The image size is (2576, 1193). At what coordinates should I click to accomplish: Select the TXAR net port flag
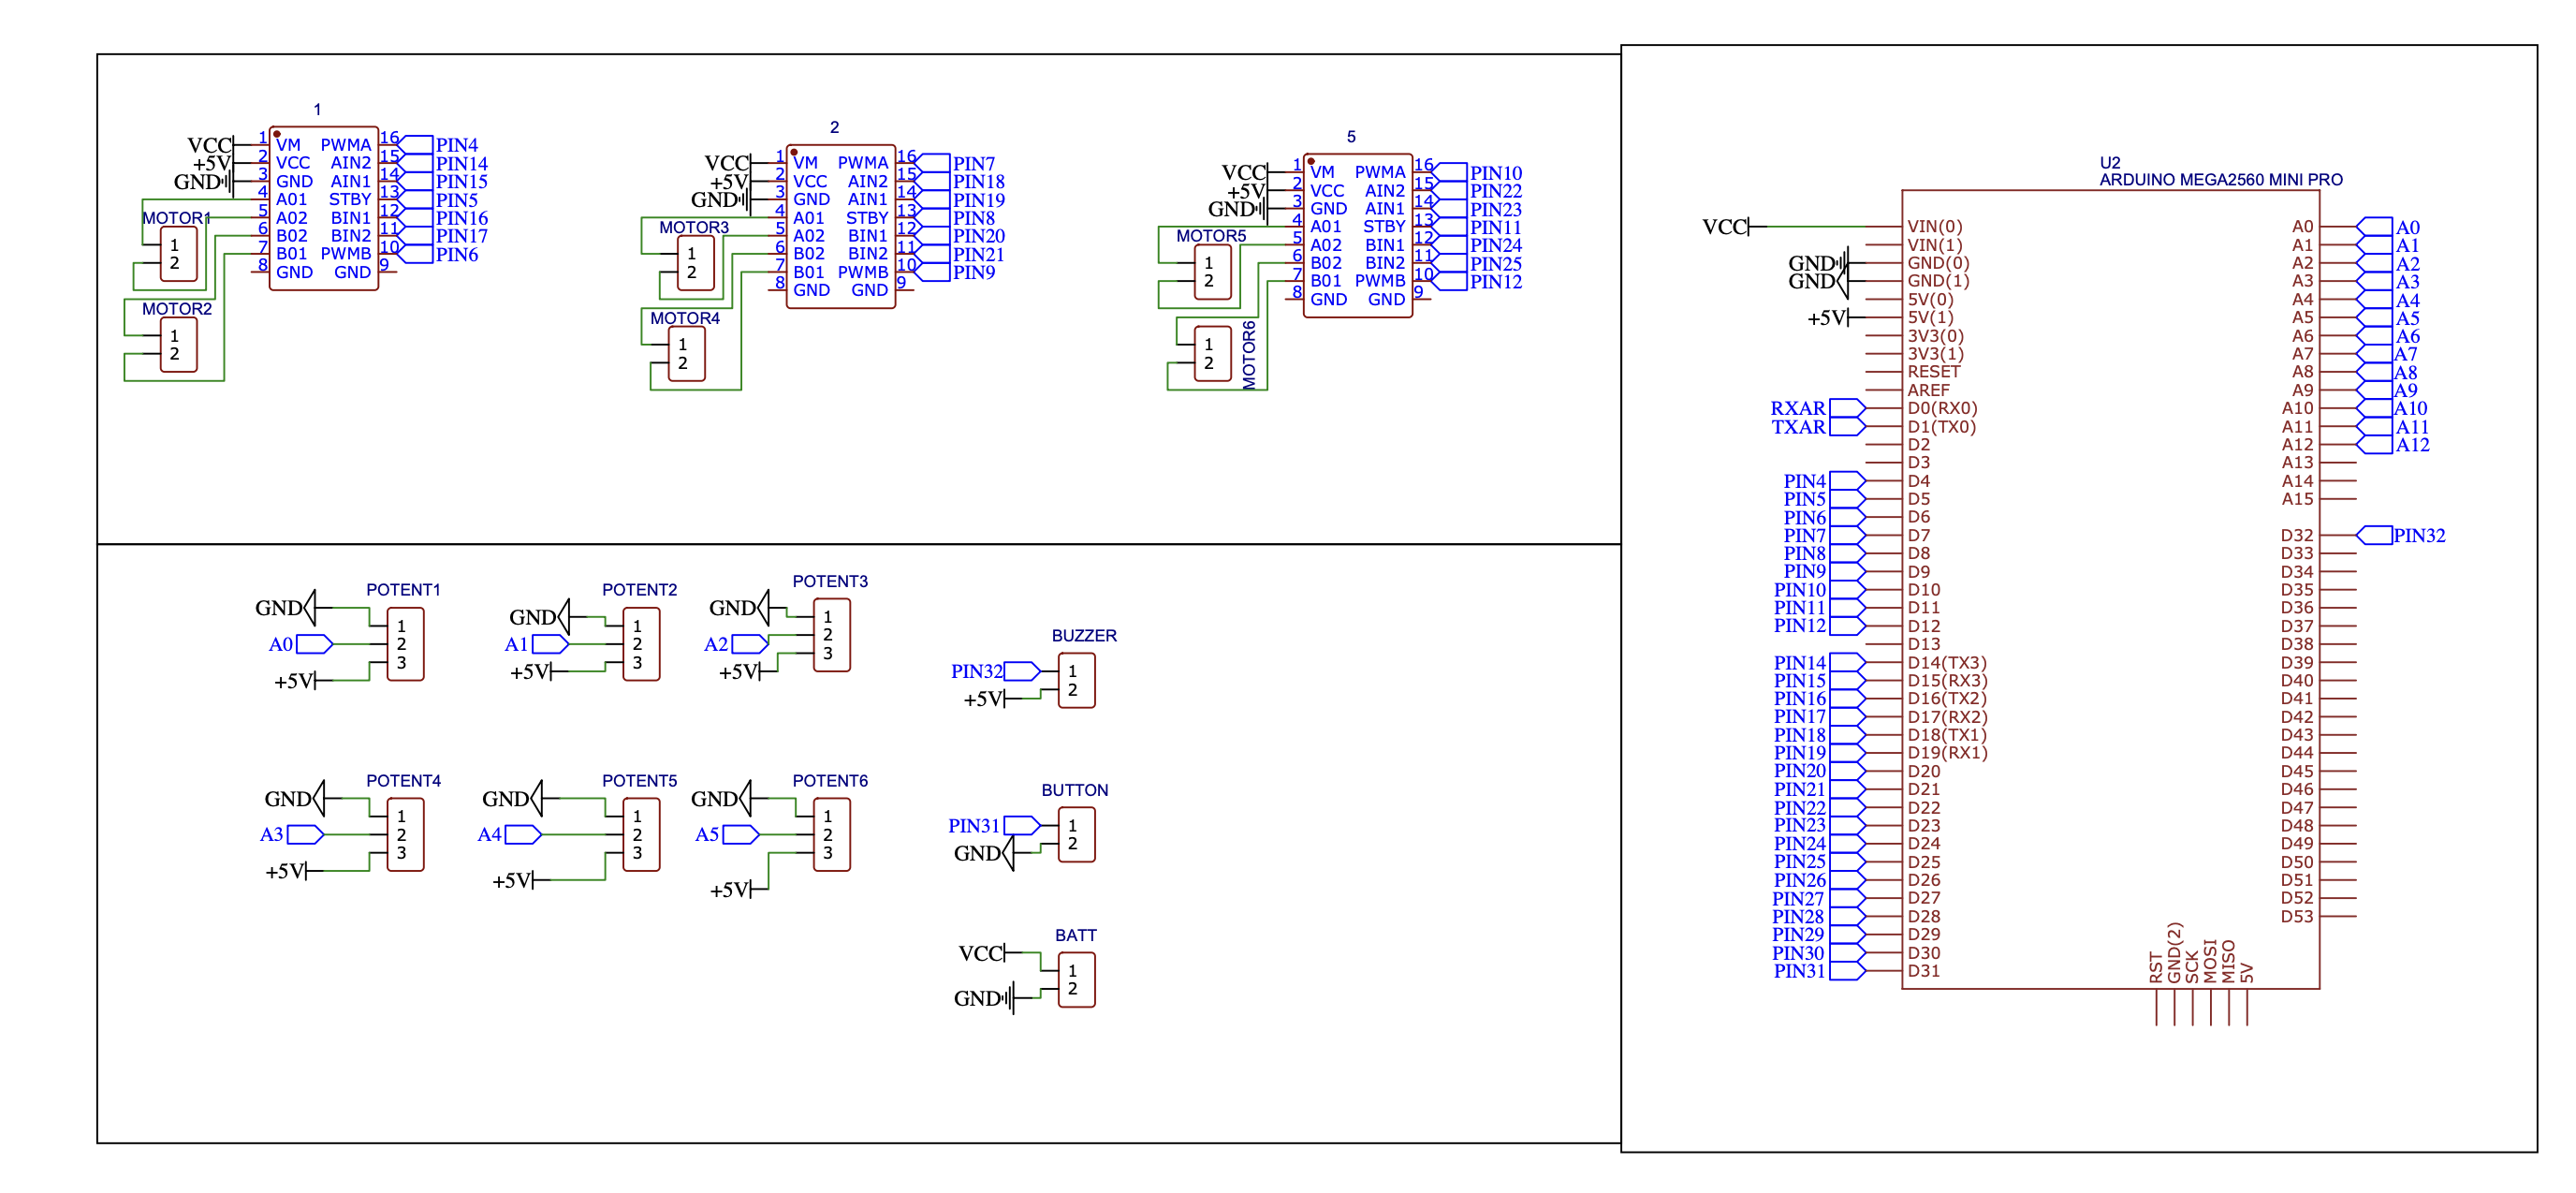1846,427
